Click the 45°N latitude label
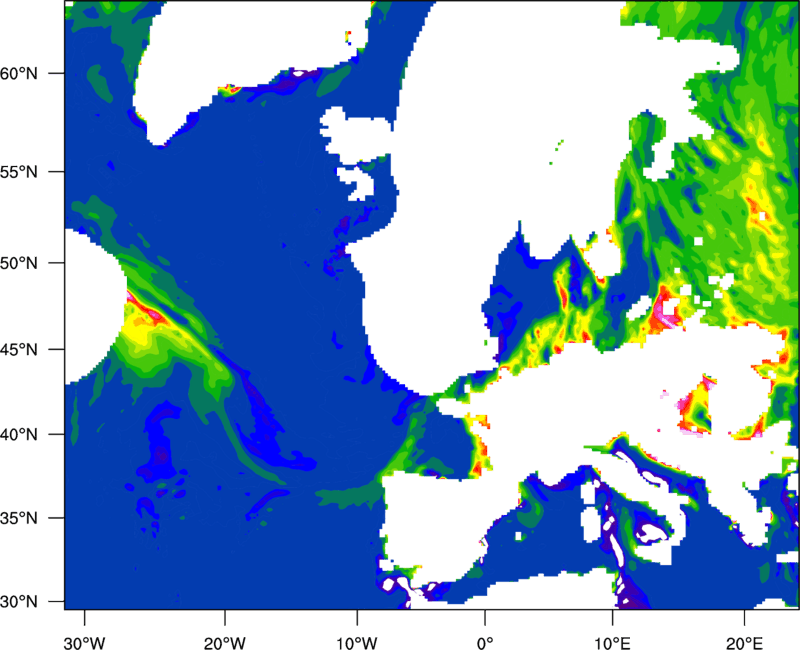Viewport: 800px width, 650px height. coord(26,350)
